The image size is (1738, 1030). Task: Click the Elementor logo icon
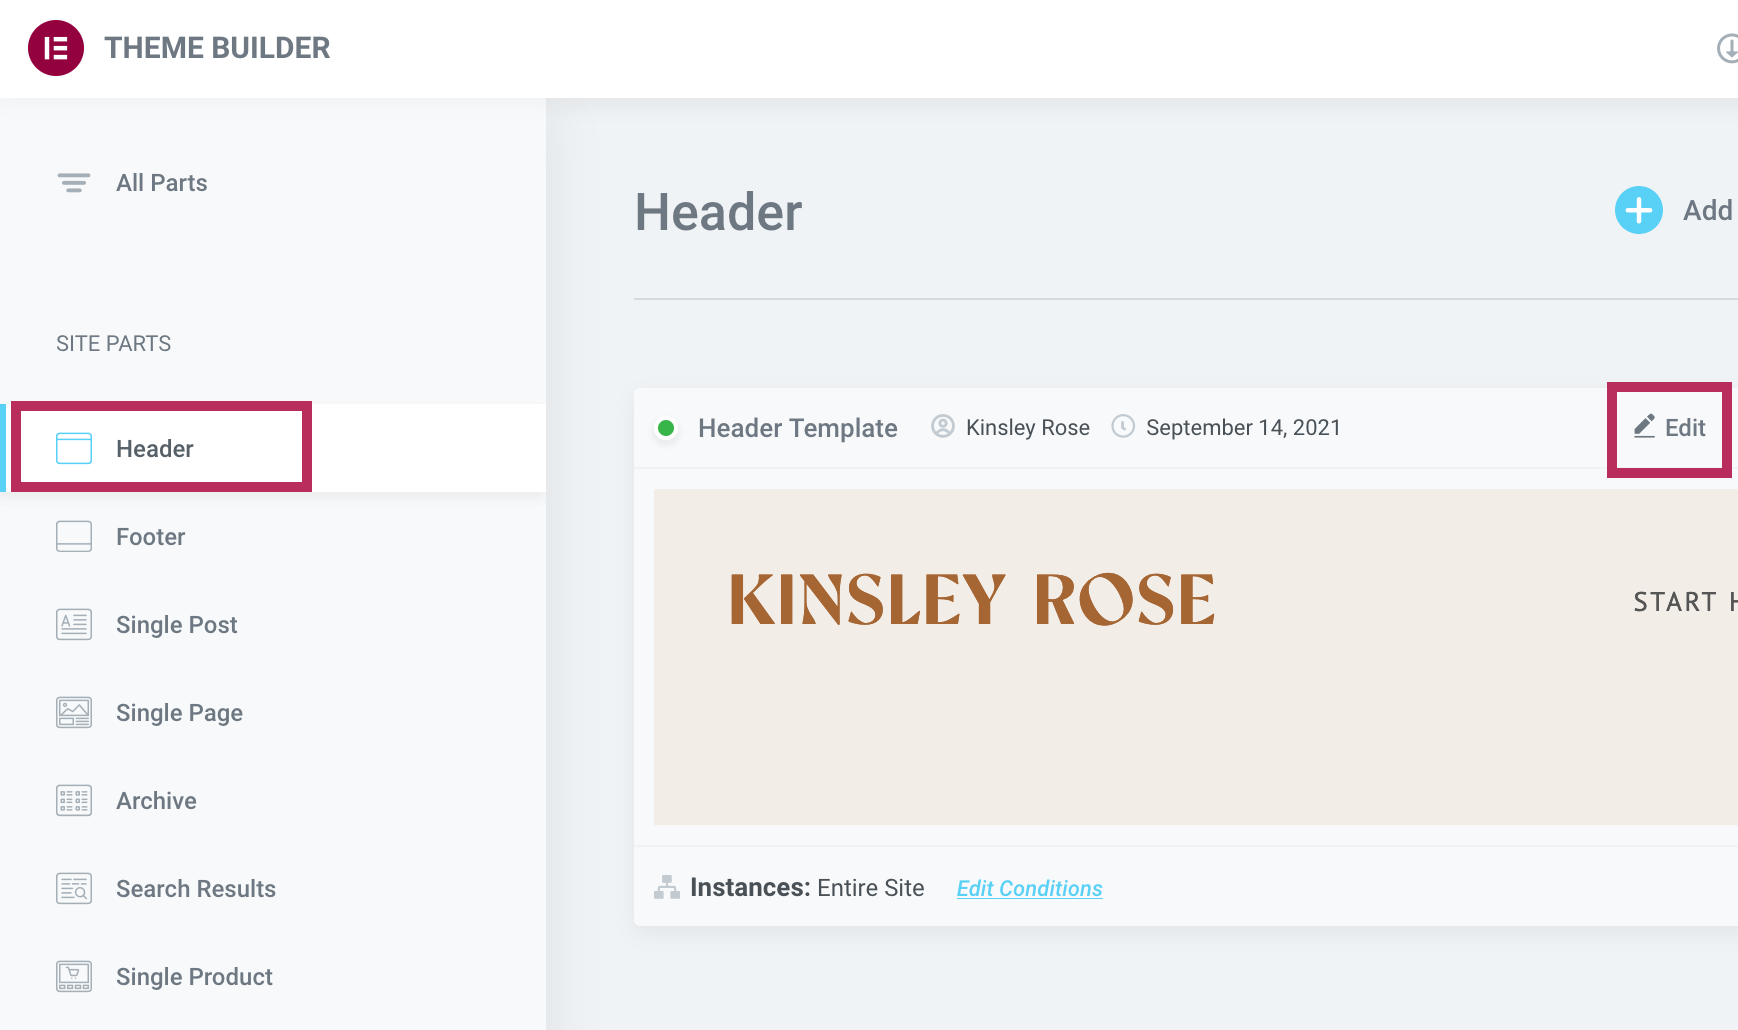tap(56, 47)
